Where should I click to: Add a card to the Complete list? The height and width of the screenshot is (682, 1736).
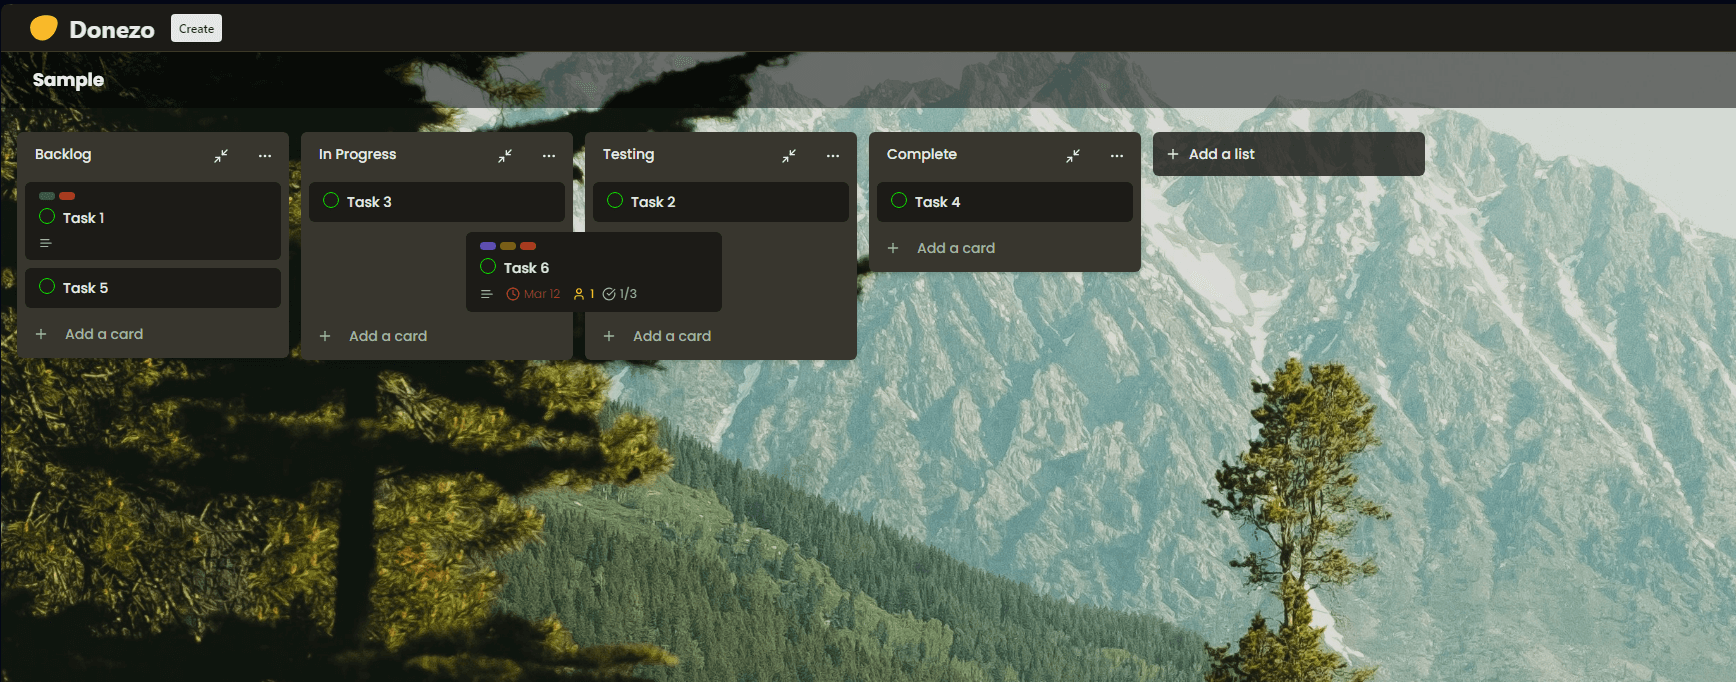[x=955, y=248]
